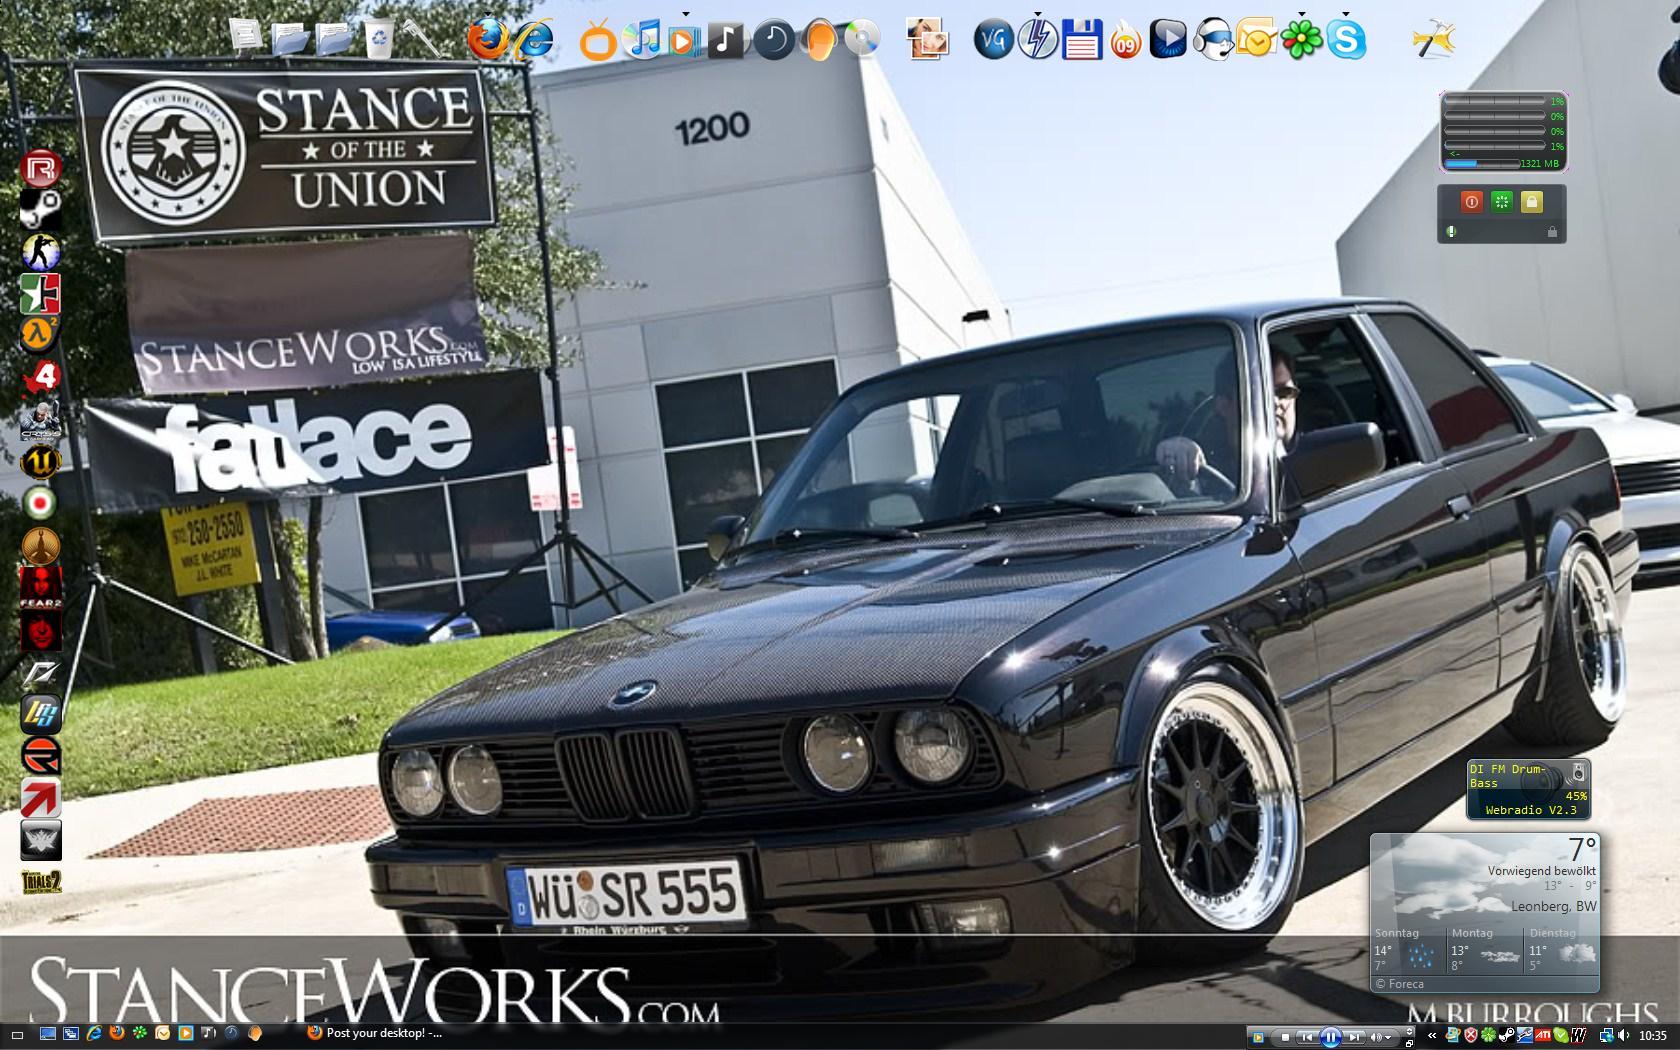Launch the VG app from the dock

(994, 40)
